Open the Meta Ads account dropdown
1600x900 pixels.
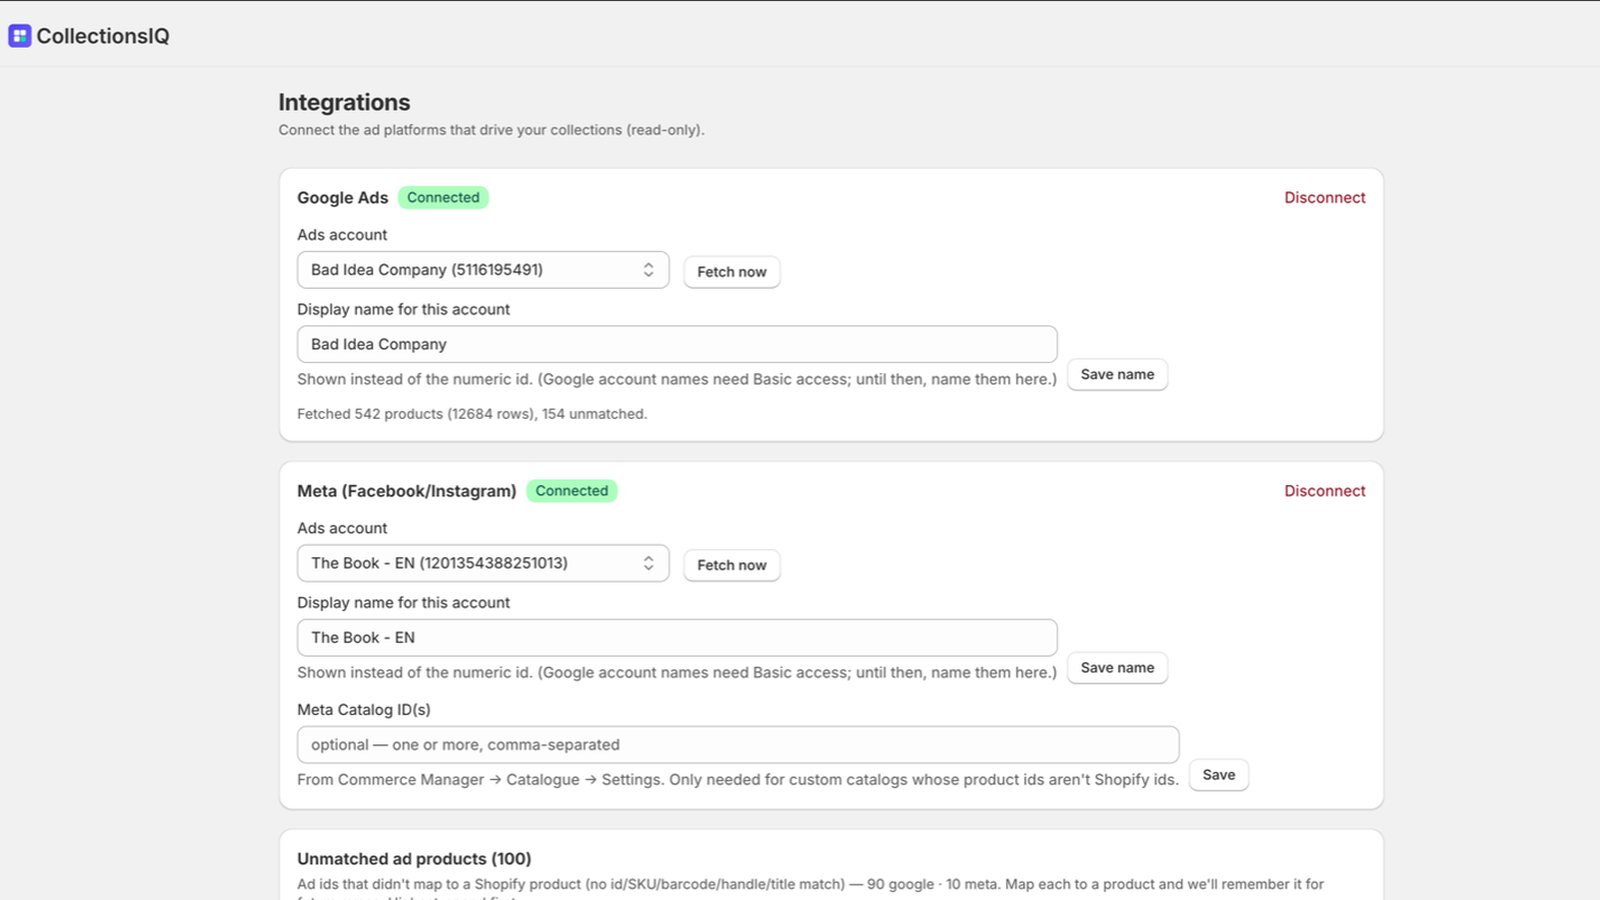click(x=483, y=563)
